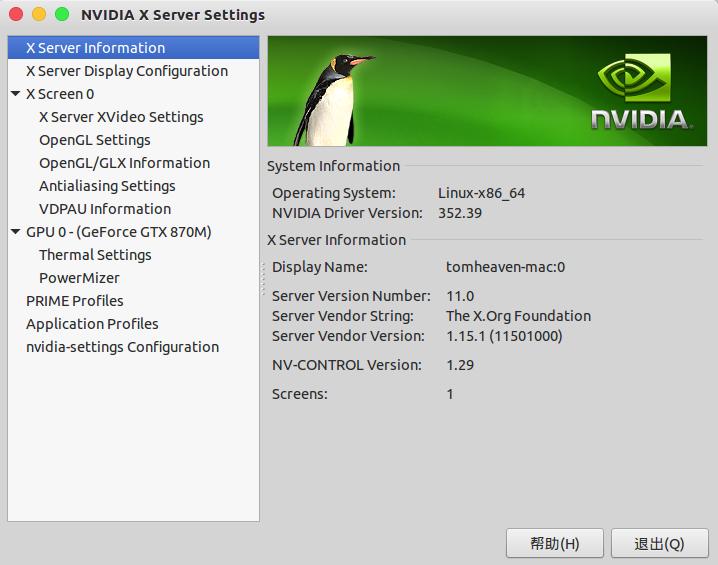
Task: Open OpenGL/GLX Information page
Action: [x=124, y=163]
